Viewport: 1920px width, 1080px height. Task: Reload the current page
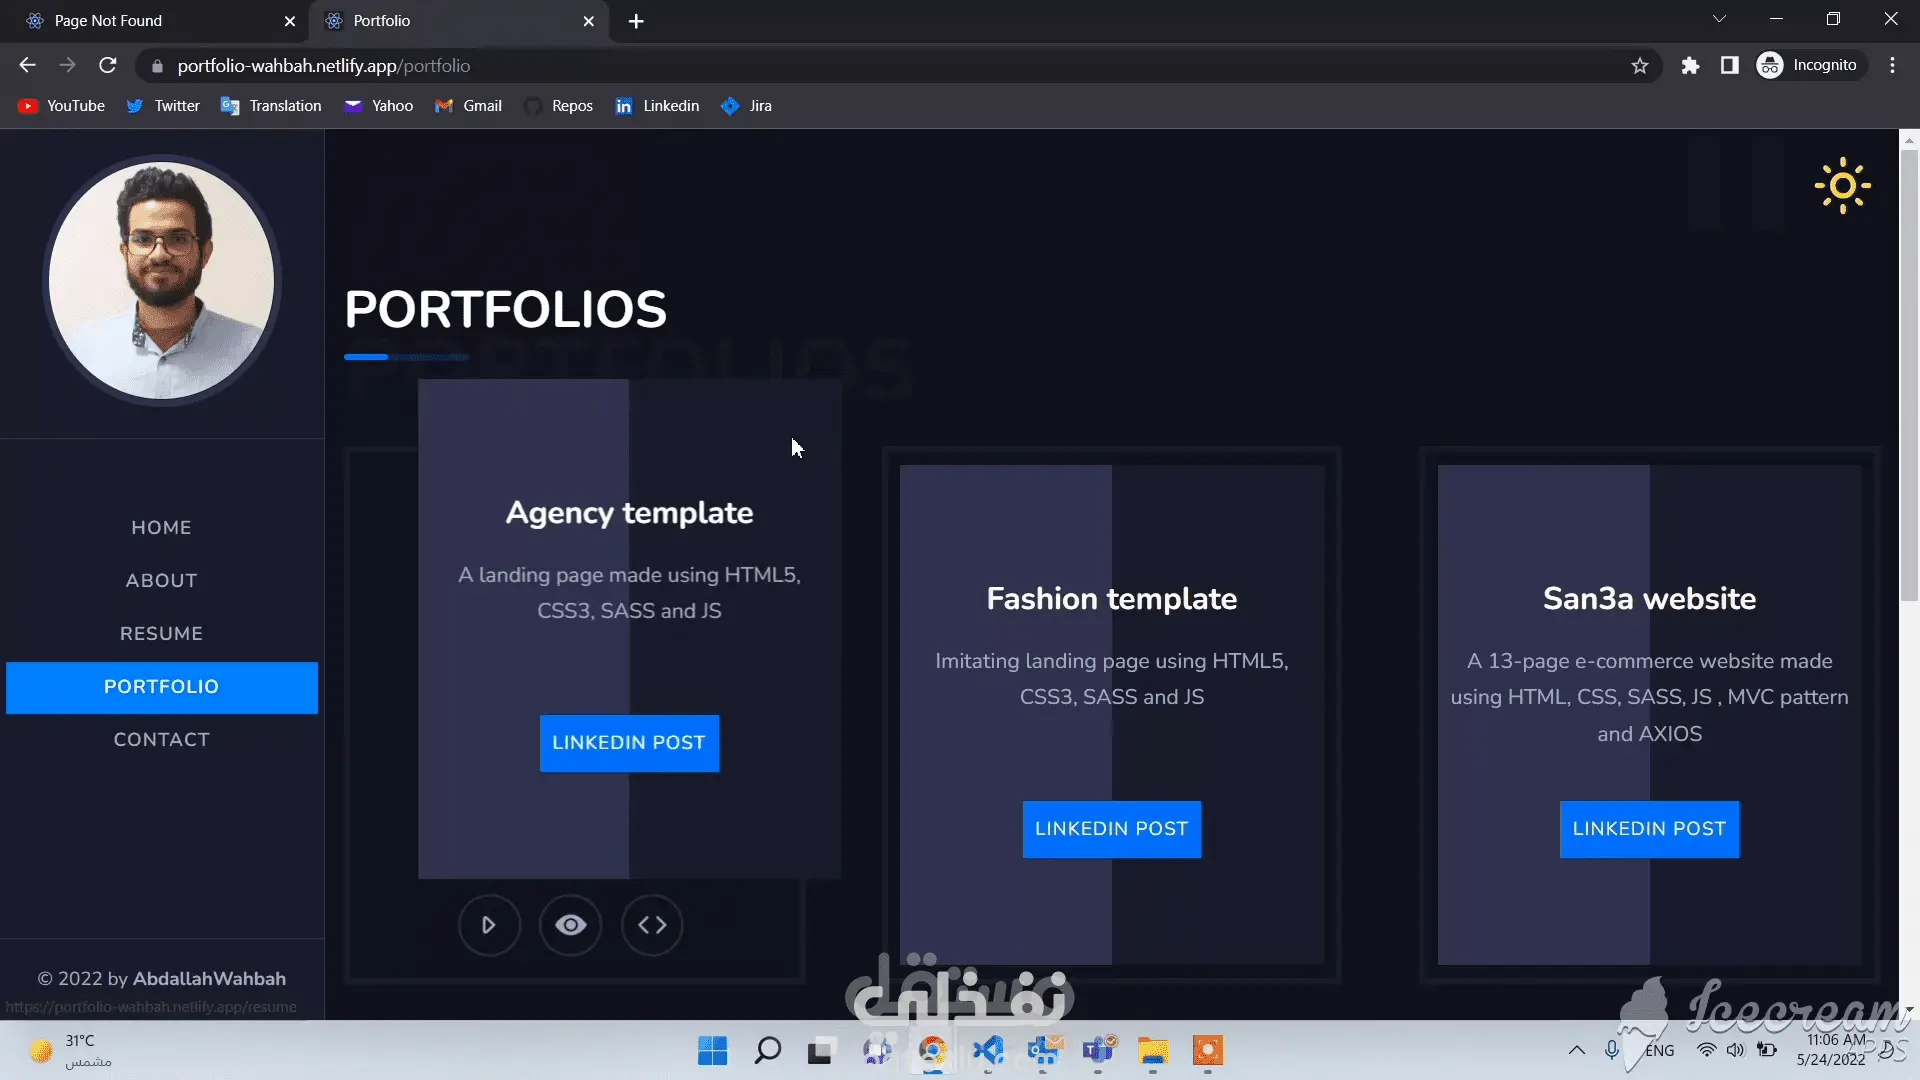(x=108, y=66)
